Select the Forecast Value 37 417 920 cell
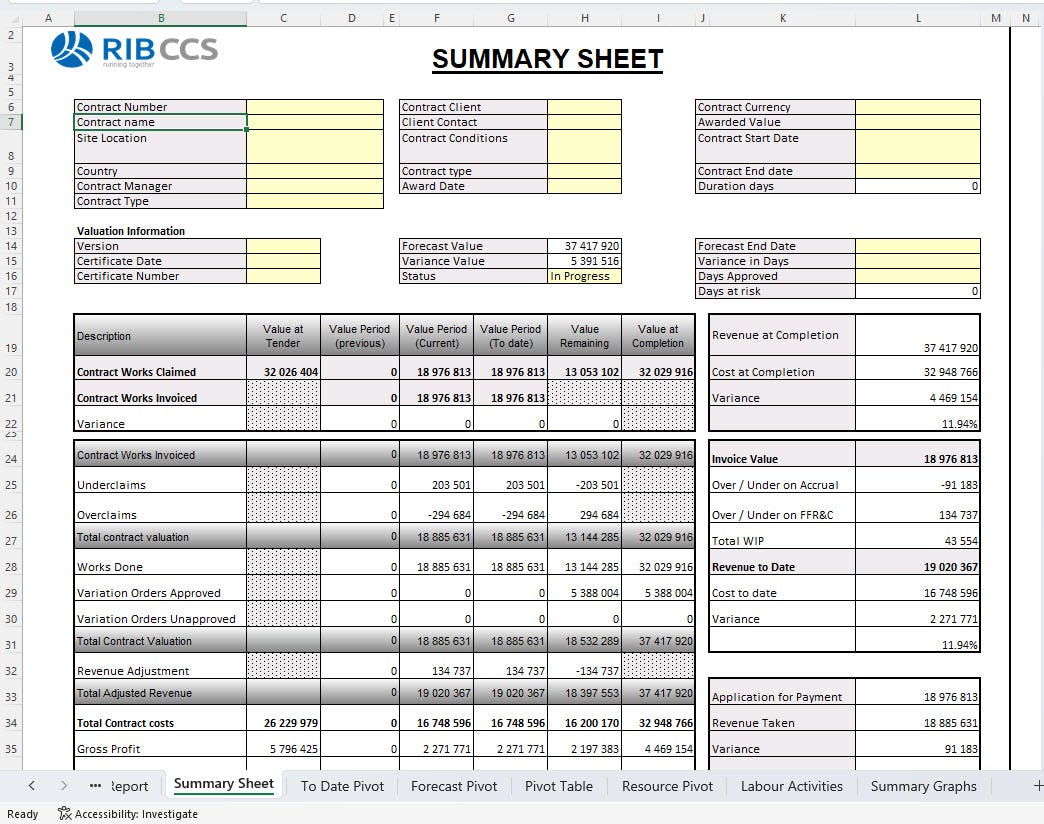 click(584, 246)
